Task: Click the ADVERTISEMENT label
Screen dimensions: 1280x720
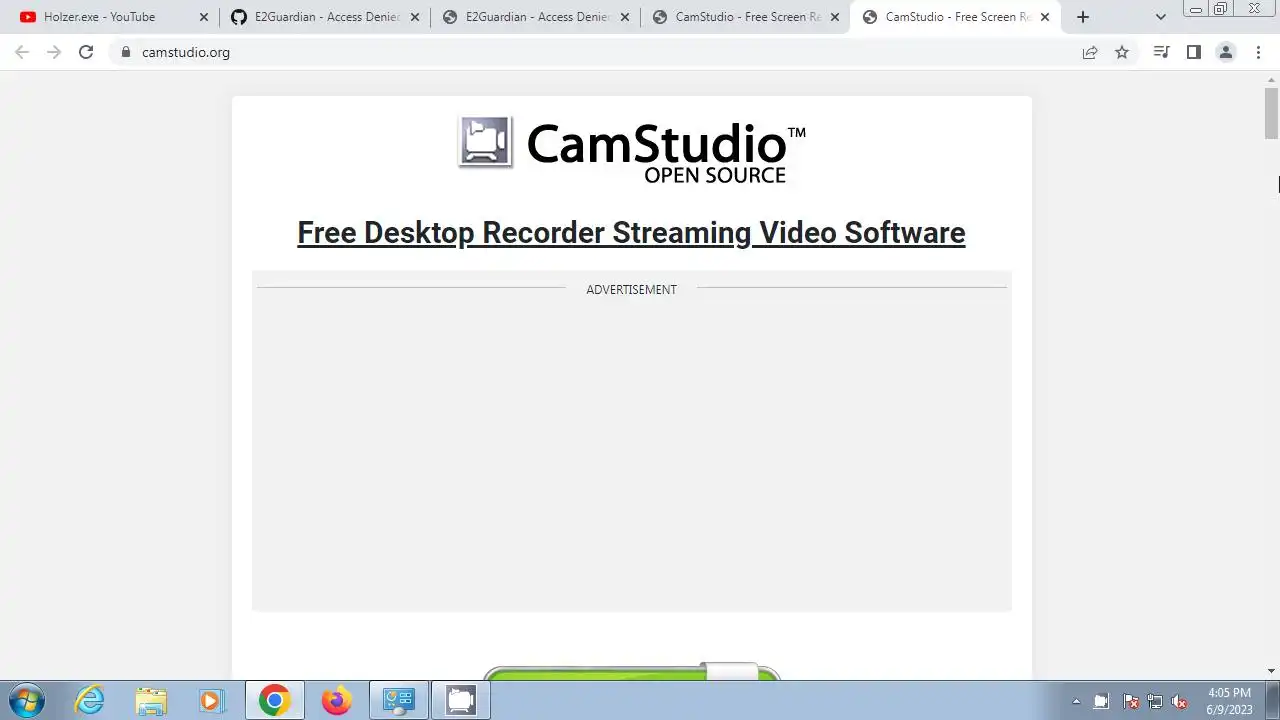Action: pos(631,289)
